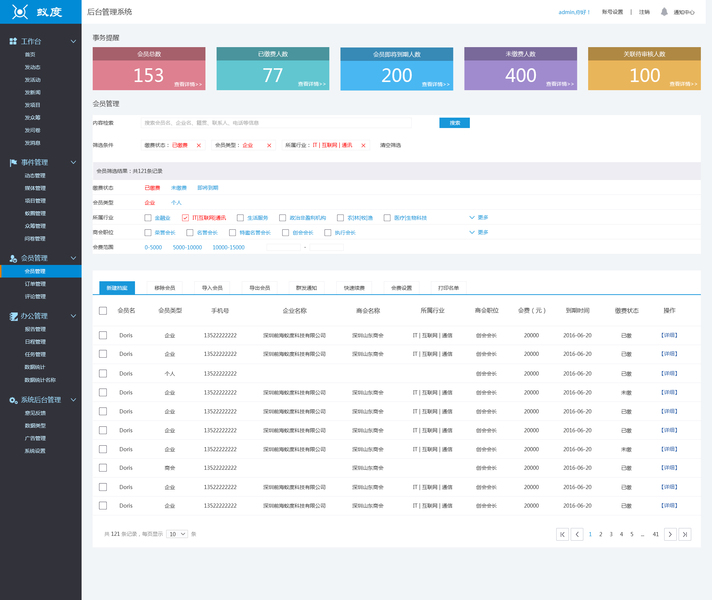
Task: Check the 执行会长 position checkbox
Action: [327, 233]
